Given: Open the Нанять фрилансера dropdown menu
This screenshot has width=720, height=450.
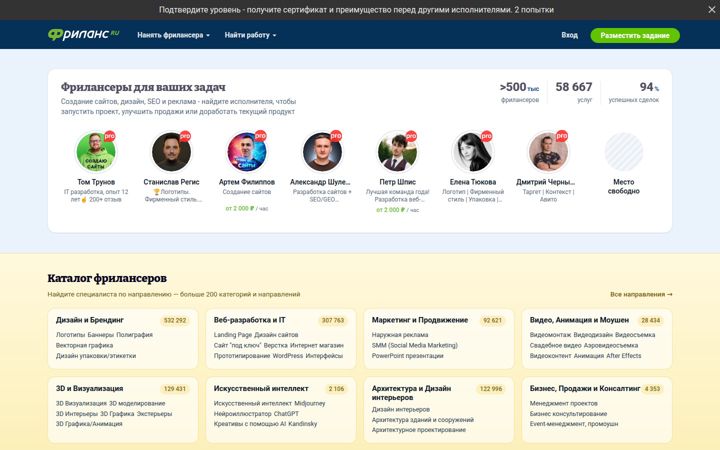Looking at the screenshot, I should 173,35.
